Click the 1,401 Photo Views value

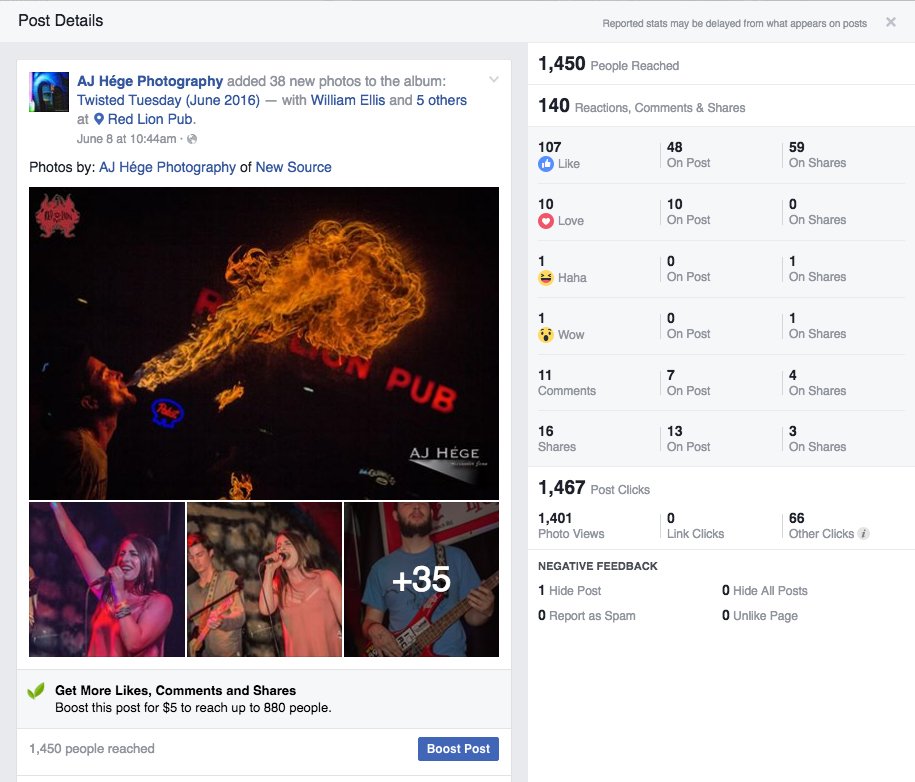pyautogui.click(x=571, y=526)
